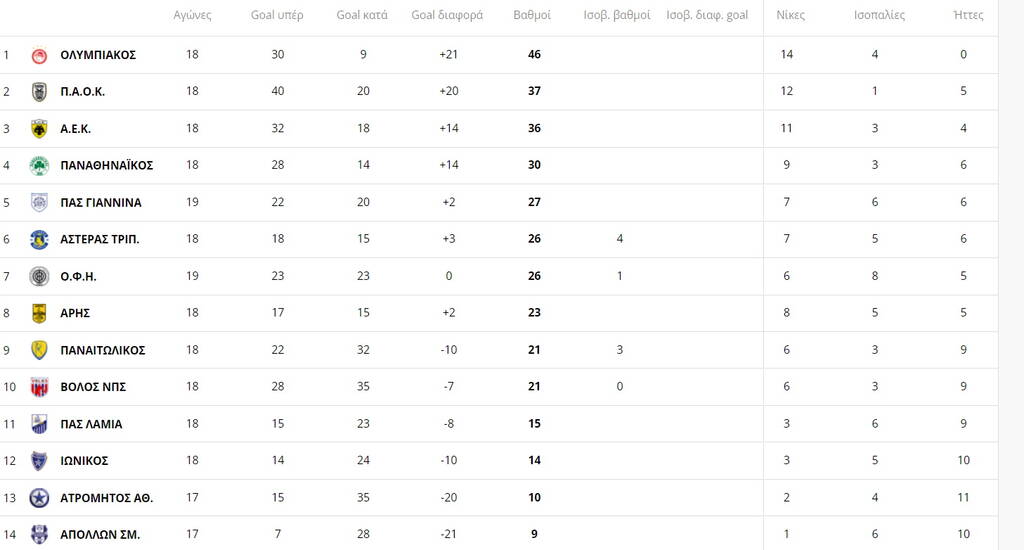Screen dimensions: 1024x550
Task: Click the ΑΣΤΕΡΑΣ ΤΡΙΠ. team crest
Action: coord(39,240)
